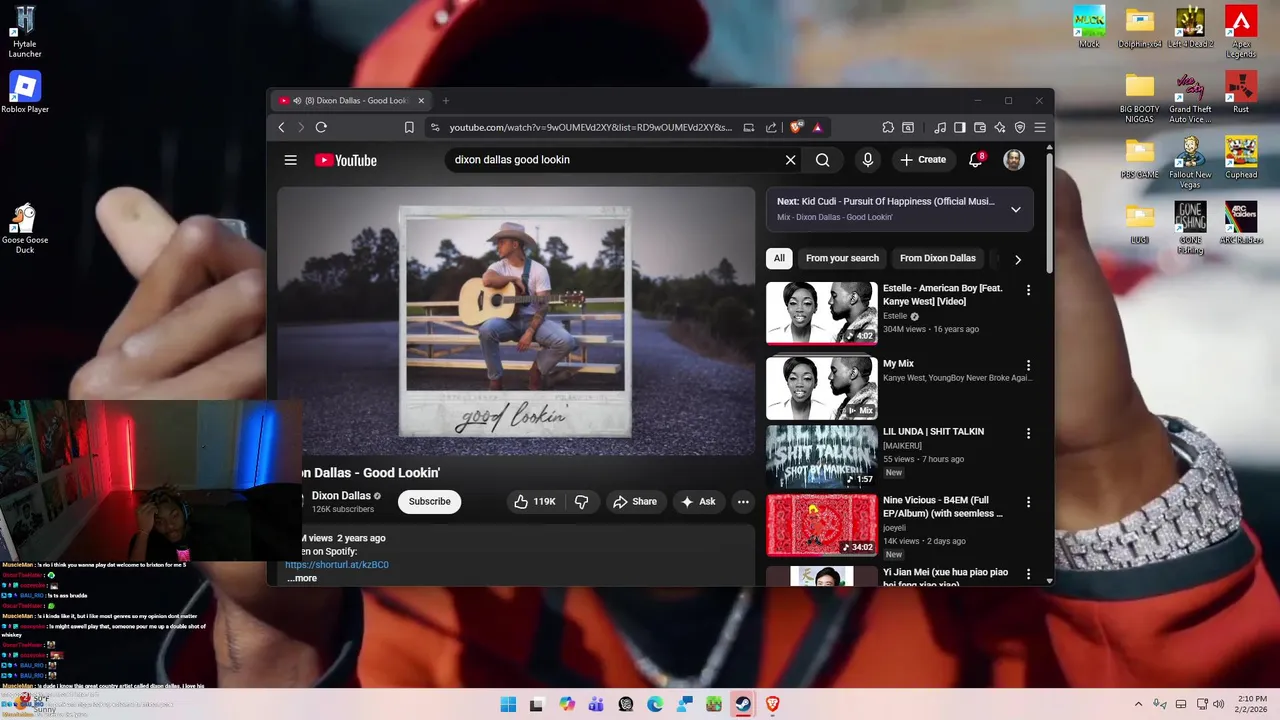Dislike the Good Lookin' video
The height and width of the screenshot is (720, 1280).
coord(582,502)
